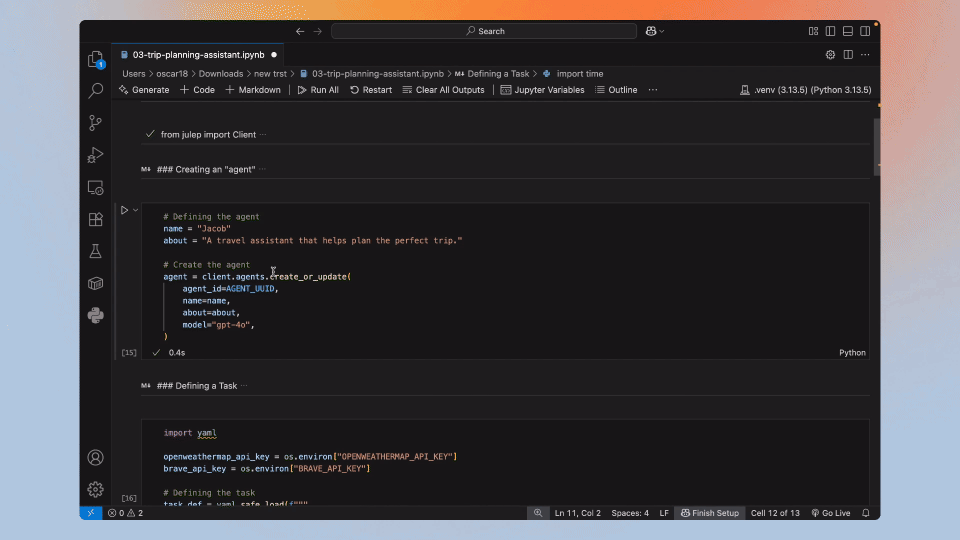Close the unsaved notebook tab dot
Viewport: 960px width, 540px height.
point(274,54)
